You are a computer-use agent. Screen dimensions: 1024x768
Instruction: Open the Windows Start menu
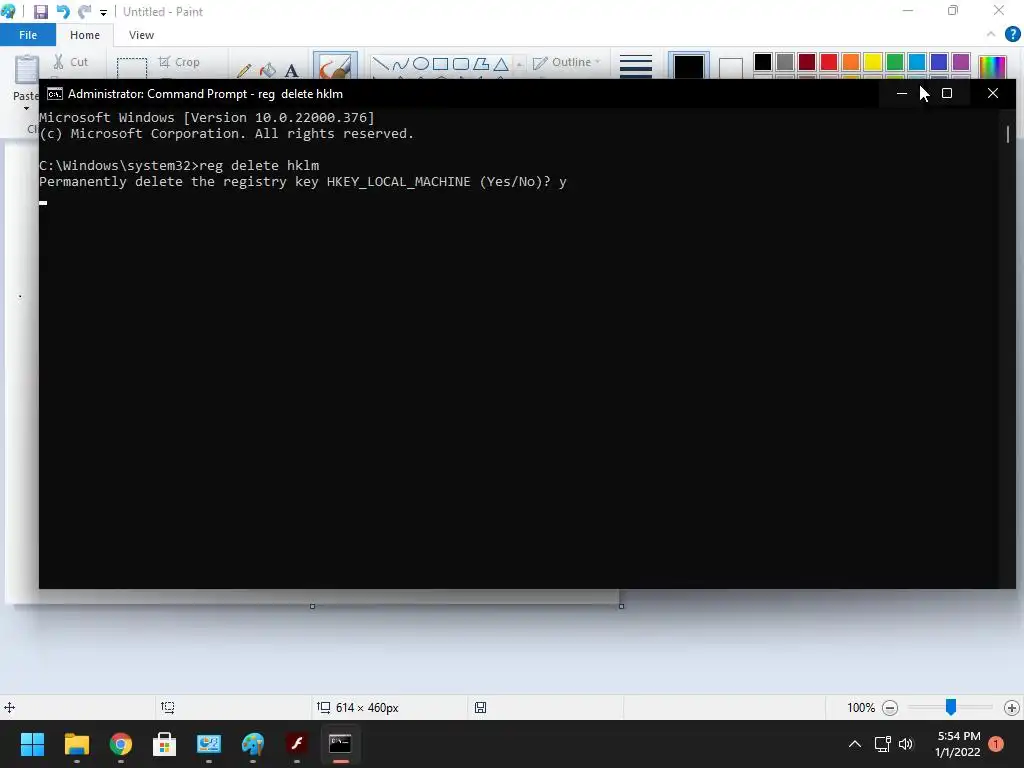tap(32, 744)
